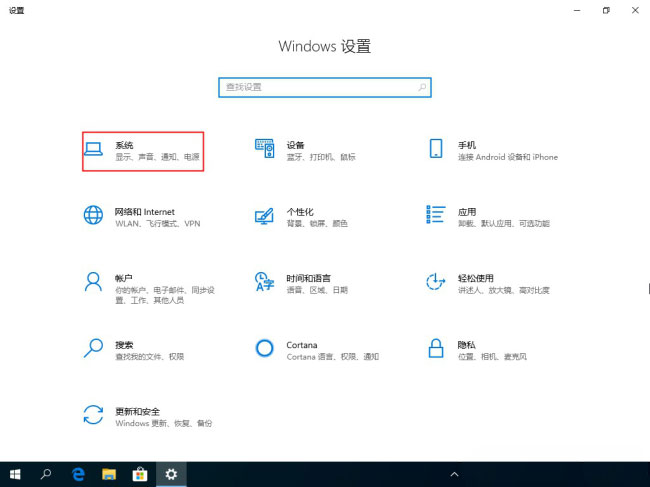Open the 手机 settings title
650x487 pixels.
tap(466, 145)
